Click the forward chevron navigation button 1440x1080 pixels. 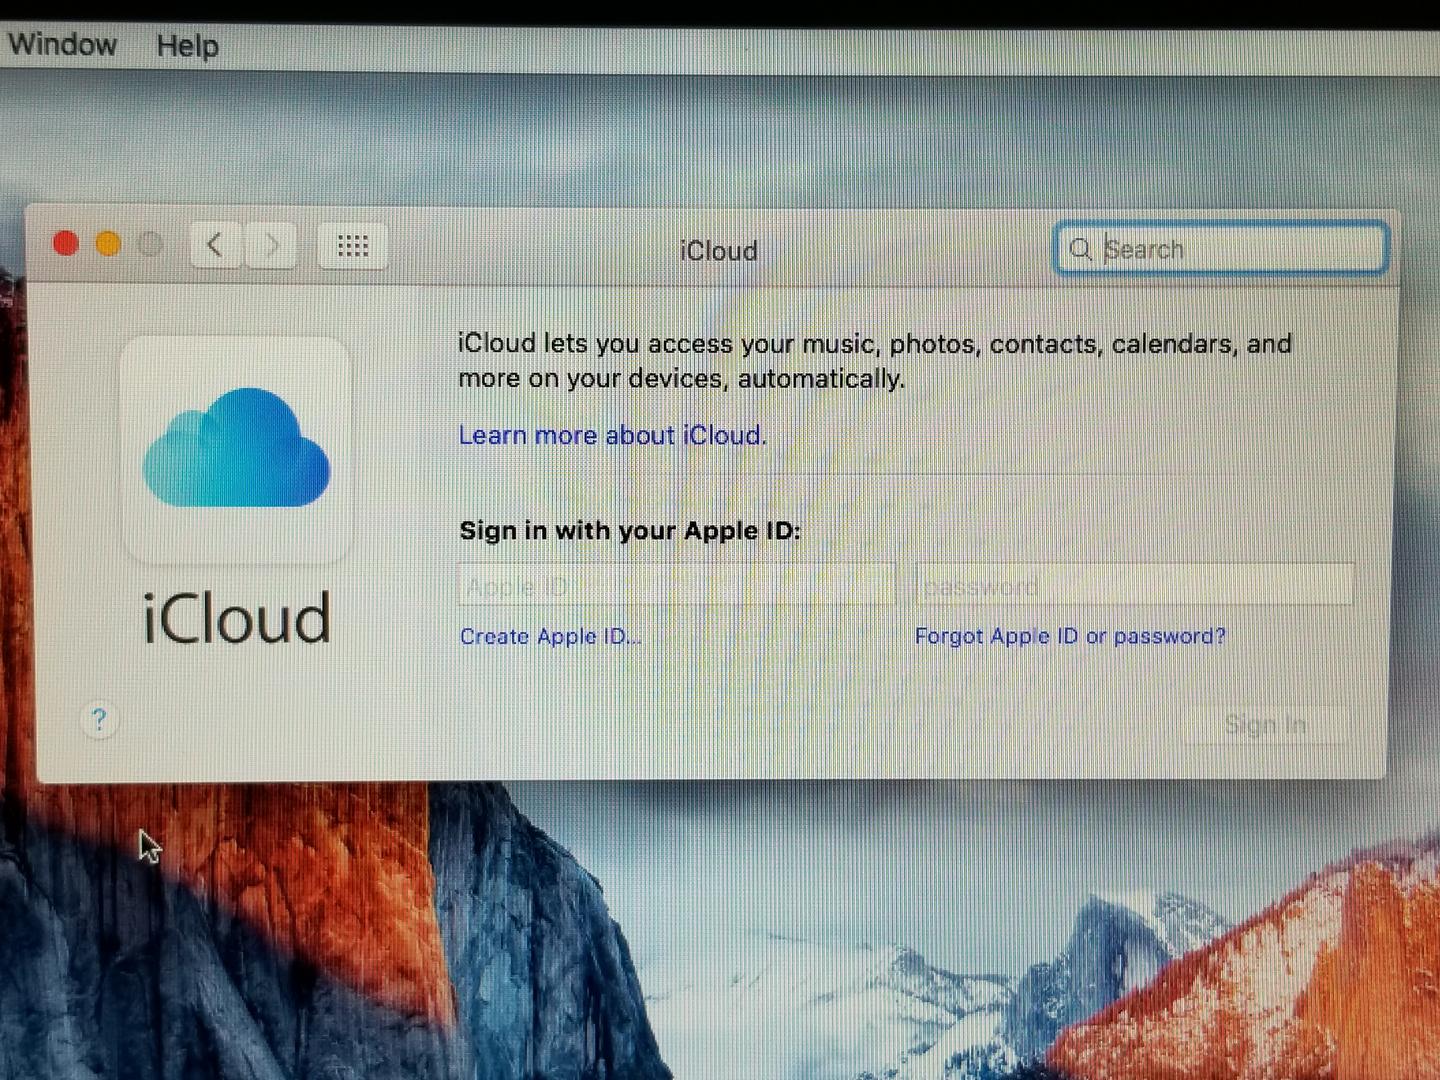click(x=271, y=245)
